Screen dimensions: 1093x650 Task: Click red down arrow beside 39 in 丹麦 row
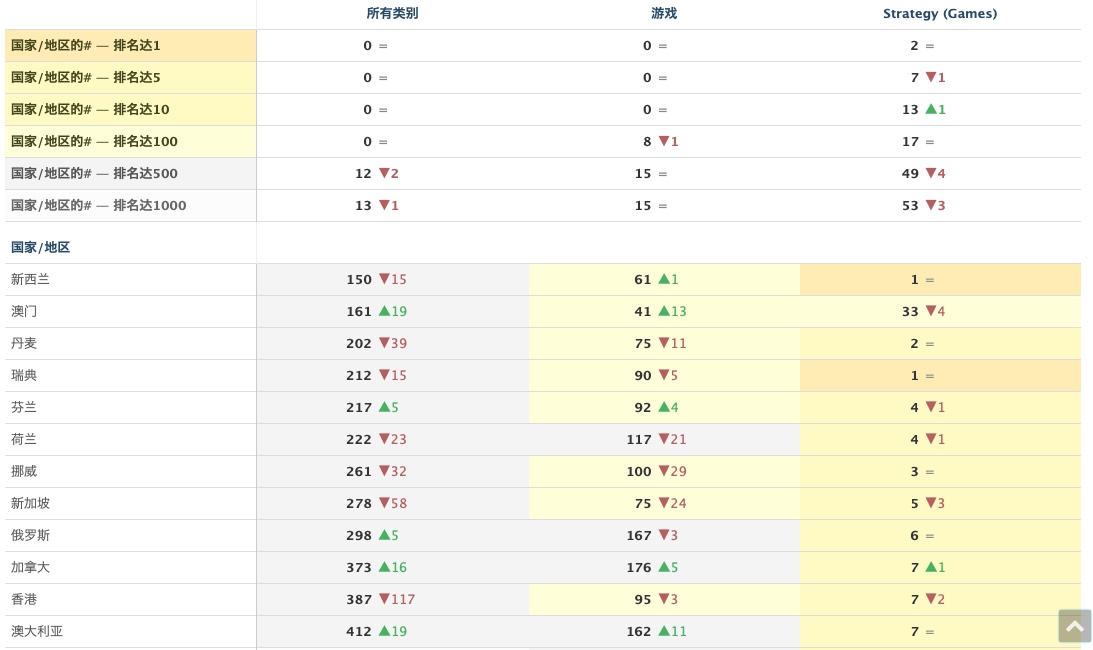click(384, 343)
